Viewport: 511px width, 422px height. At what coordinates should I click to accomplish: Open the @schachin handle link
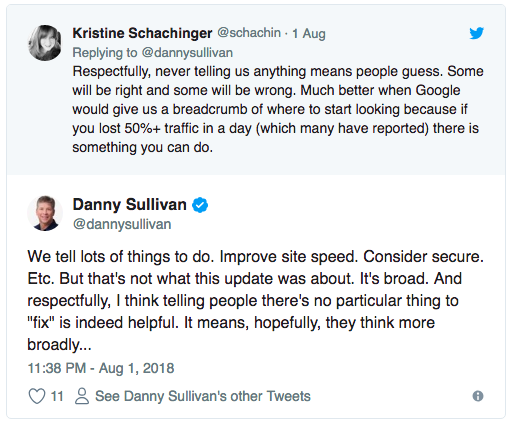click(x=249, y=33)
